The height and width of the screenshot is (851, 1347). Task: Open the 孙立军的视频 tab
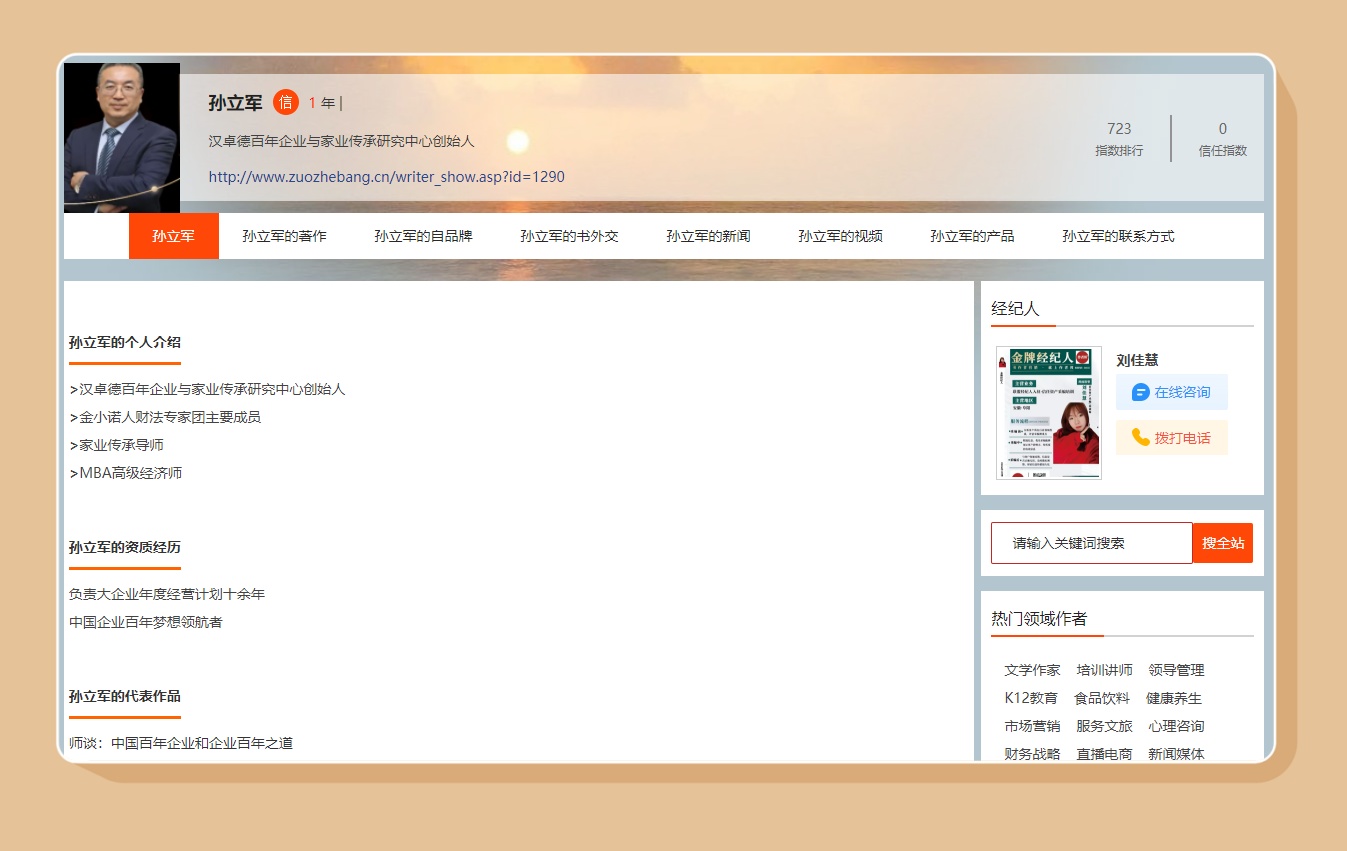840,236
